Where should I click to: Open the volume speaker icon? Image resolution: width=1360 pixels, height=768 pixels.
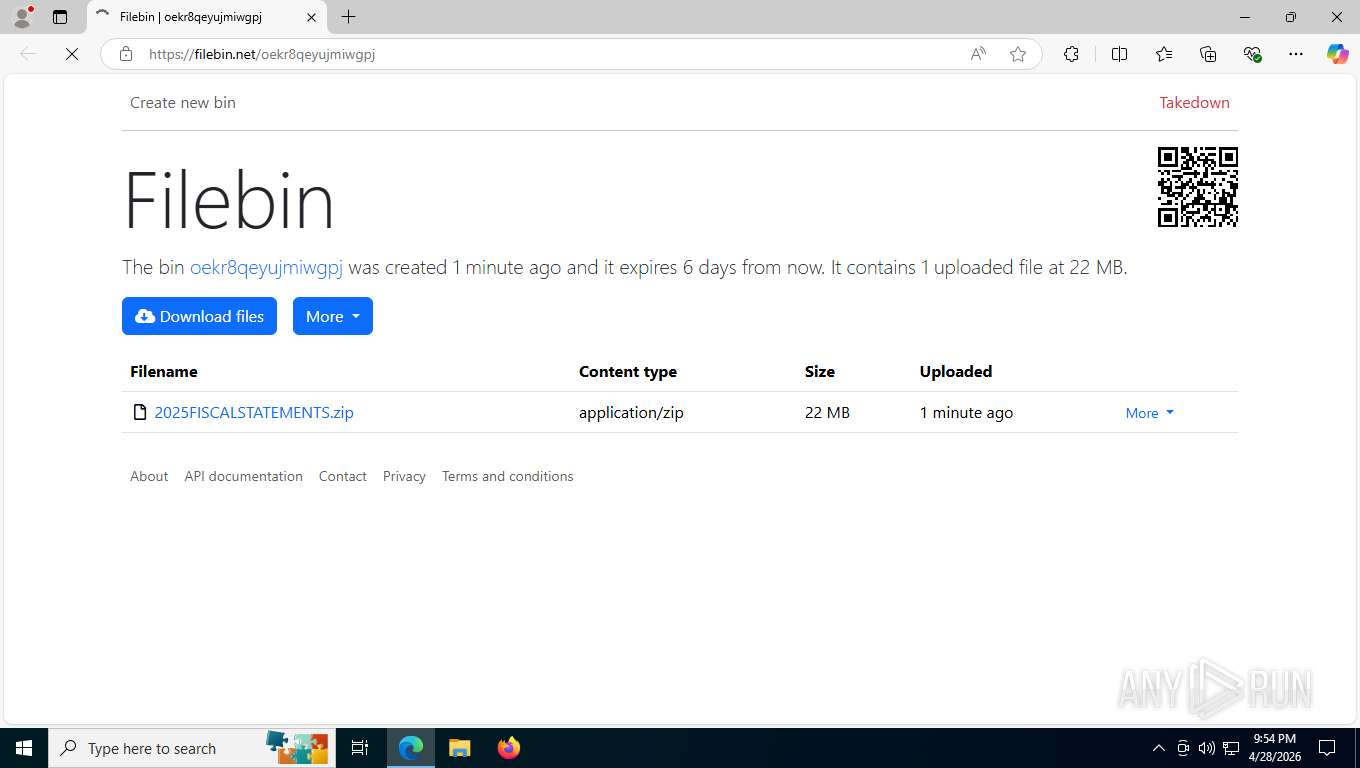tap(1207, 748)
